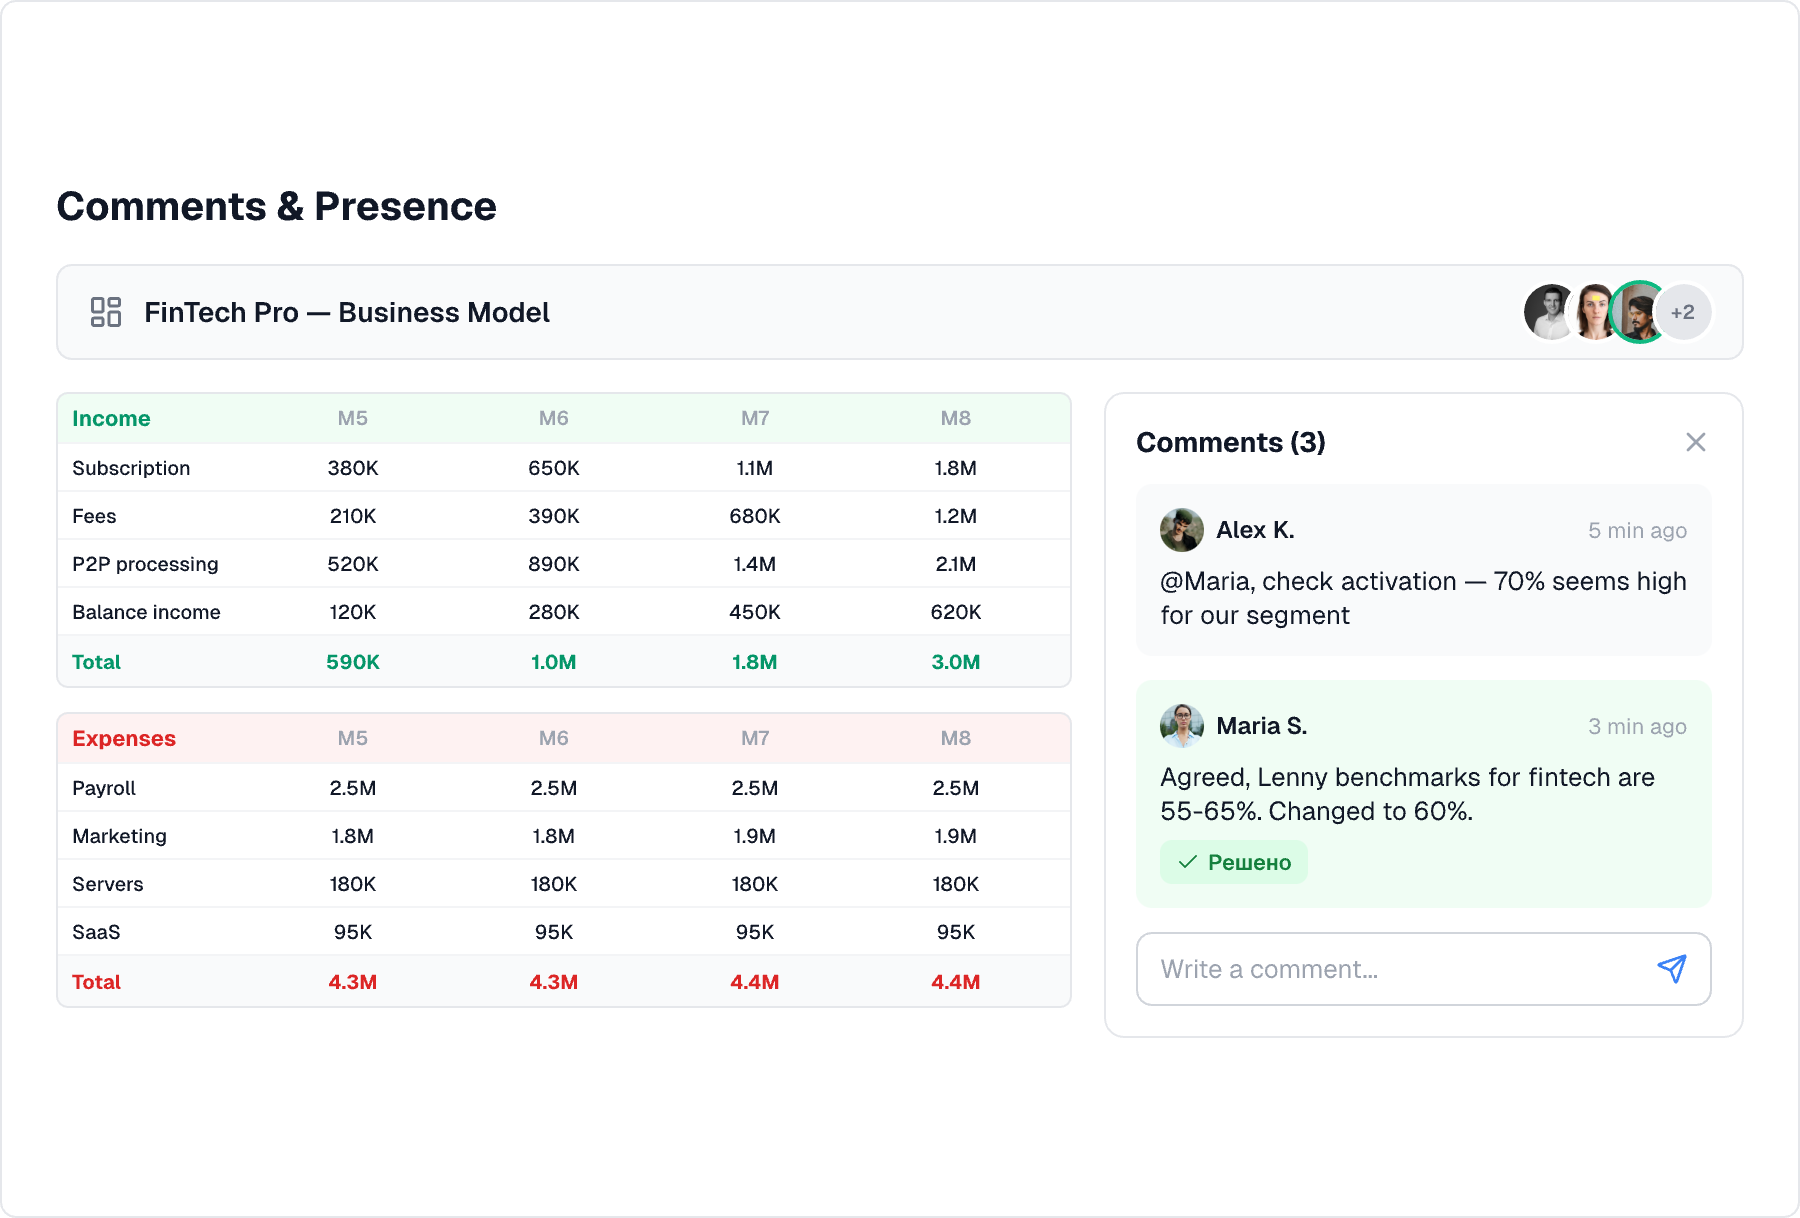Open Maria S.'s avatar in the comments
The height and width of the screenshot is (1218, 1800).
[x=1181, y=726]
